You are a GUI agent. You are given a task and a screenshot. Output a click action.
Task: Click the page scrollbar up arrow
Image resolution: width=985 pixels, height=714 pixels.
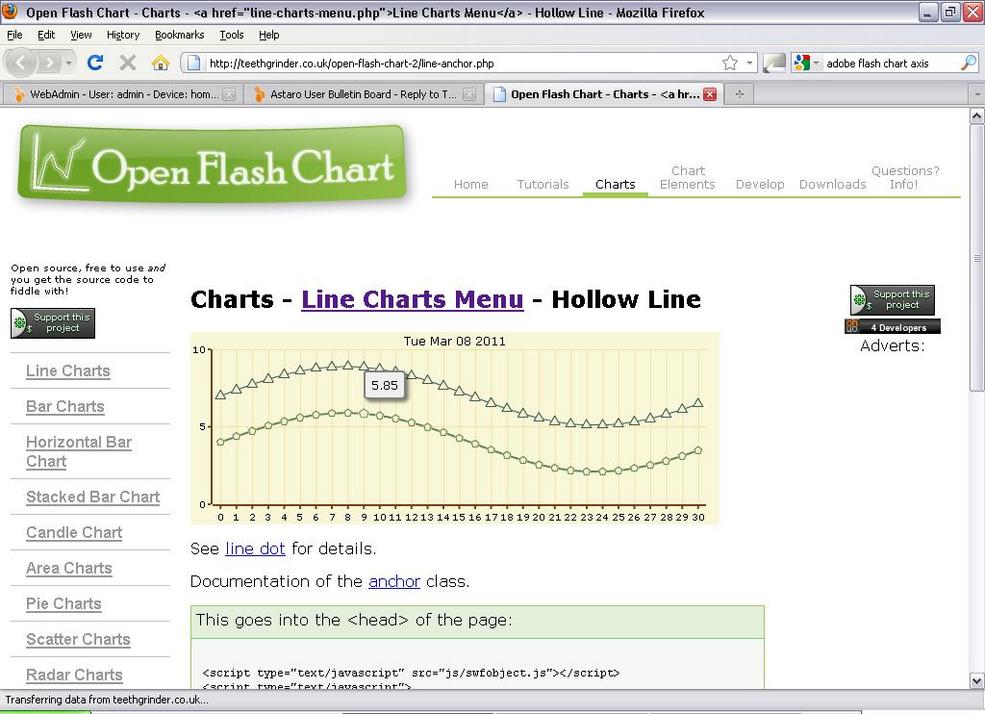click(x=977, y=116)
